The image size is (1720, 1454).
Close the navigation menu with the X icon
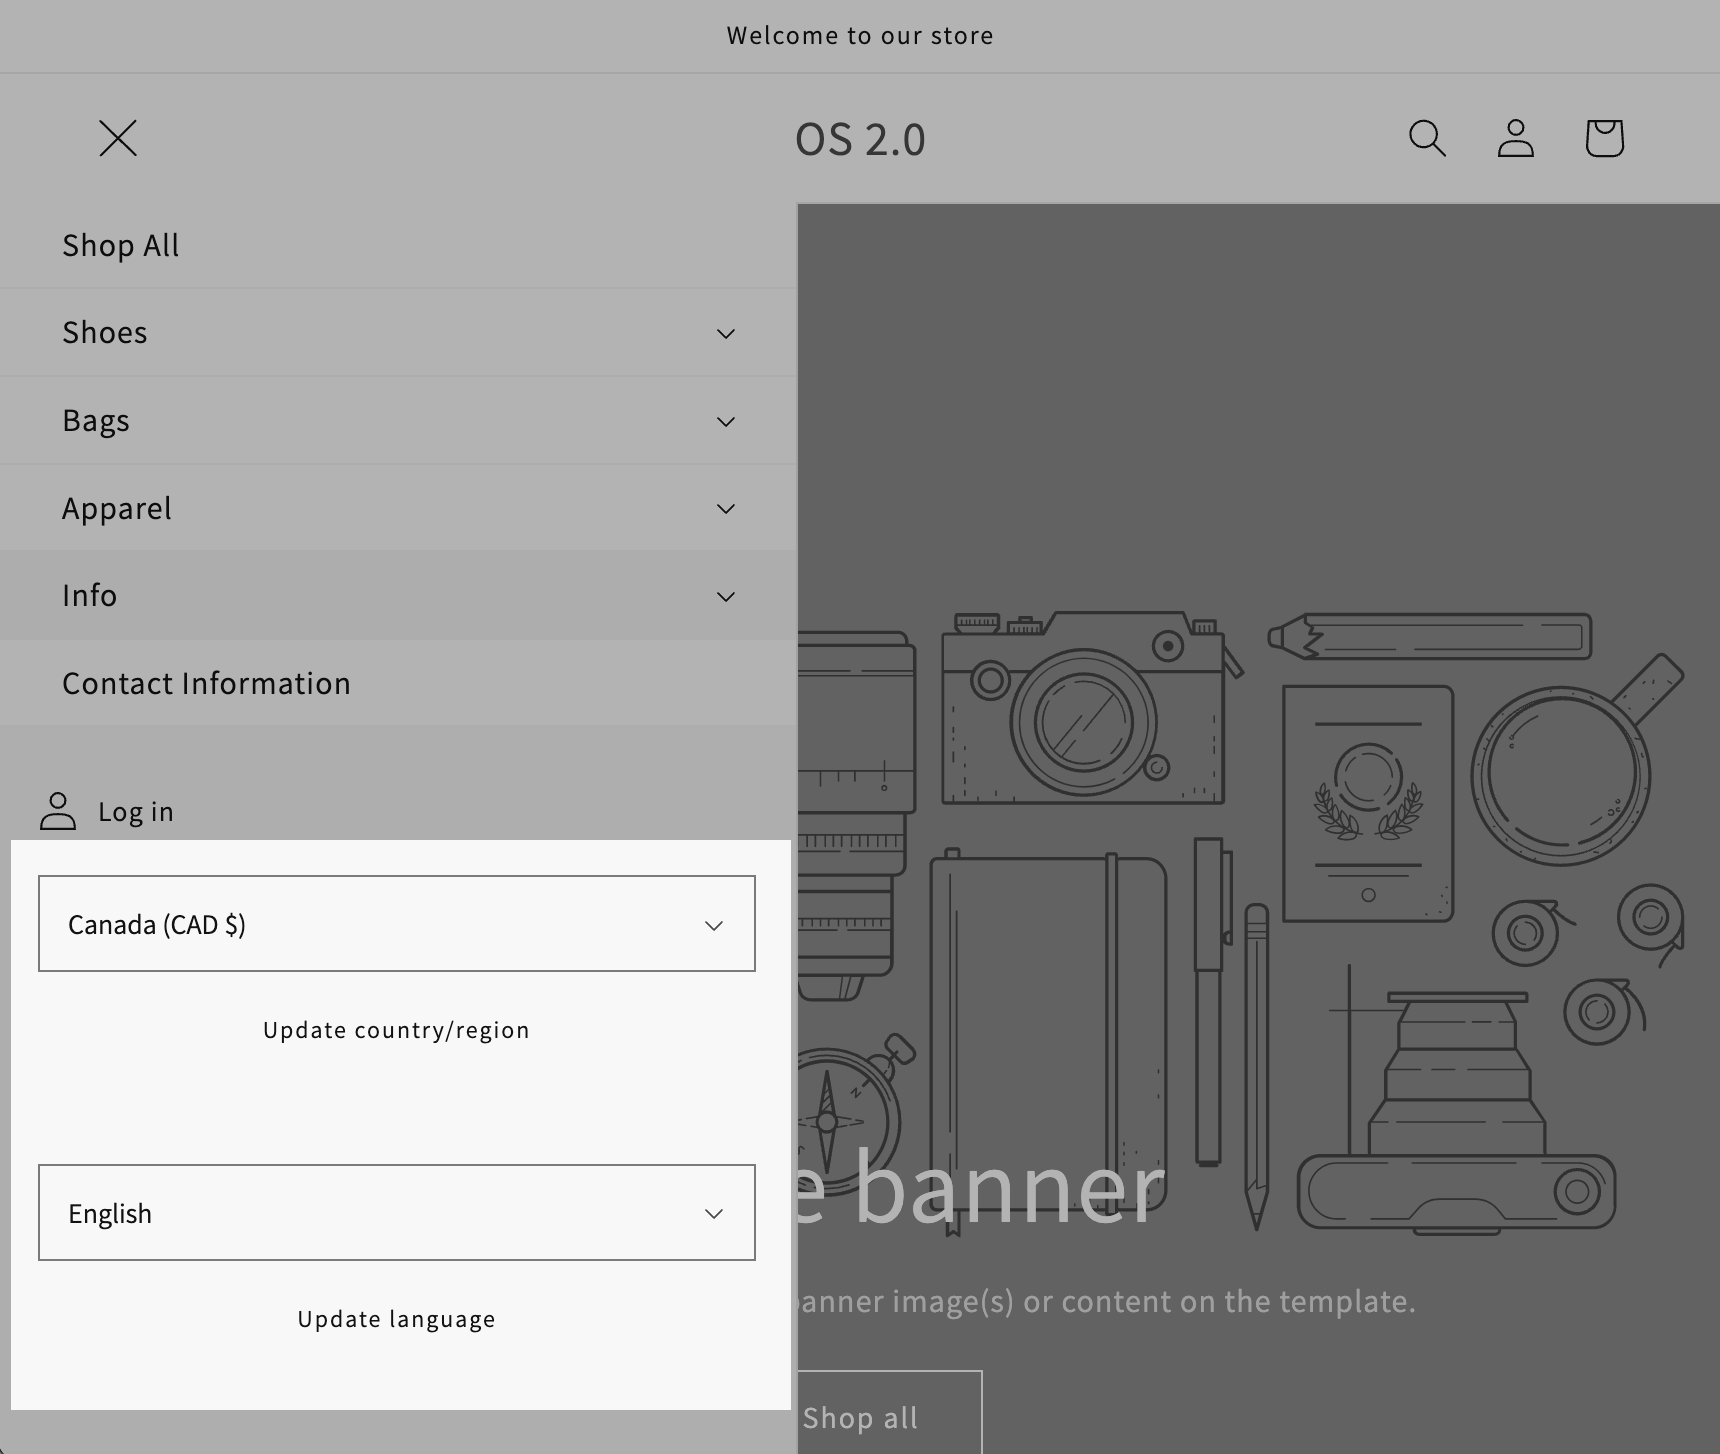tap(118, 139)
